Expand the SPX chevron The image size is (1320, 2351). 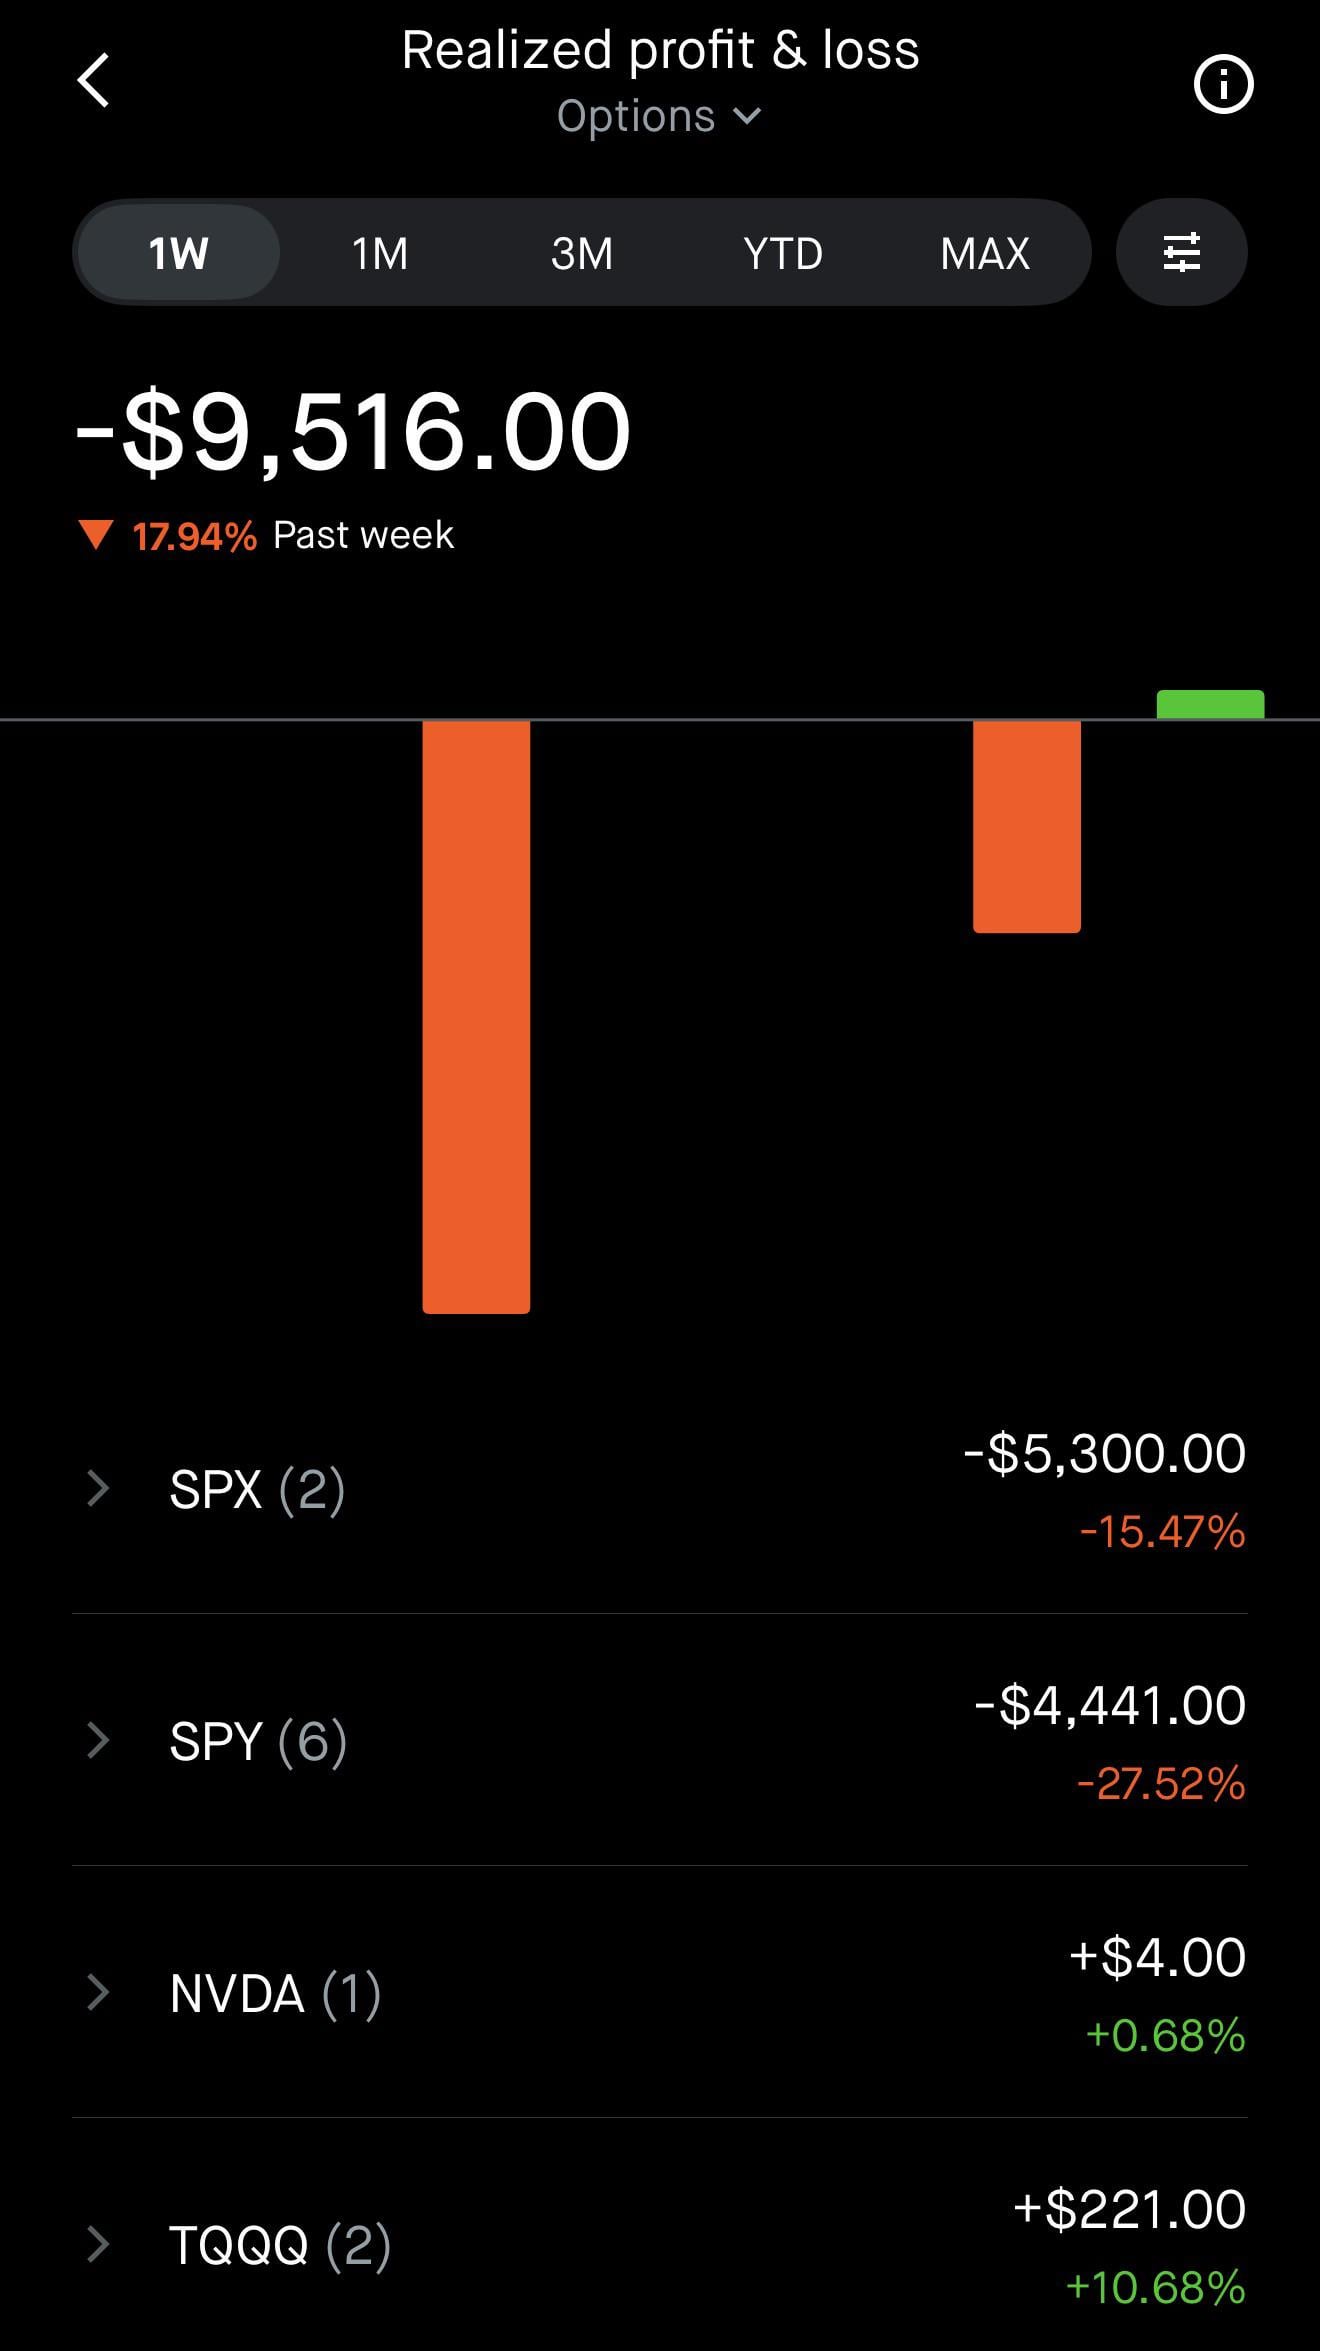[x=98, y=1488]
